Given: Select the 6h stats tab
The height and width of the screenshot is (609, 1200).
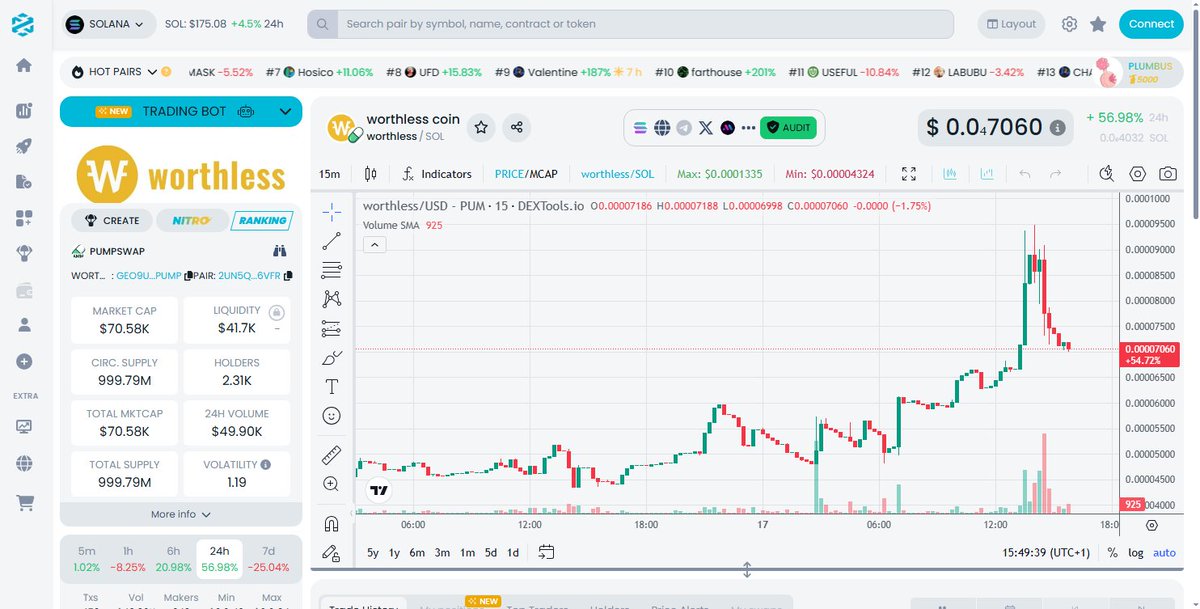Looking at the screenshot, I should tap(173, 558).
